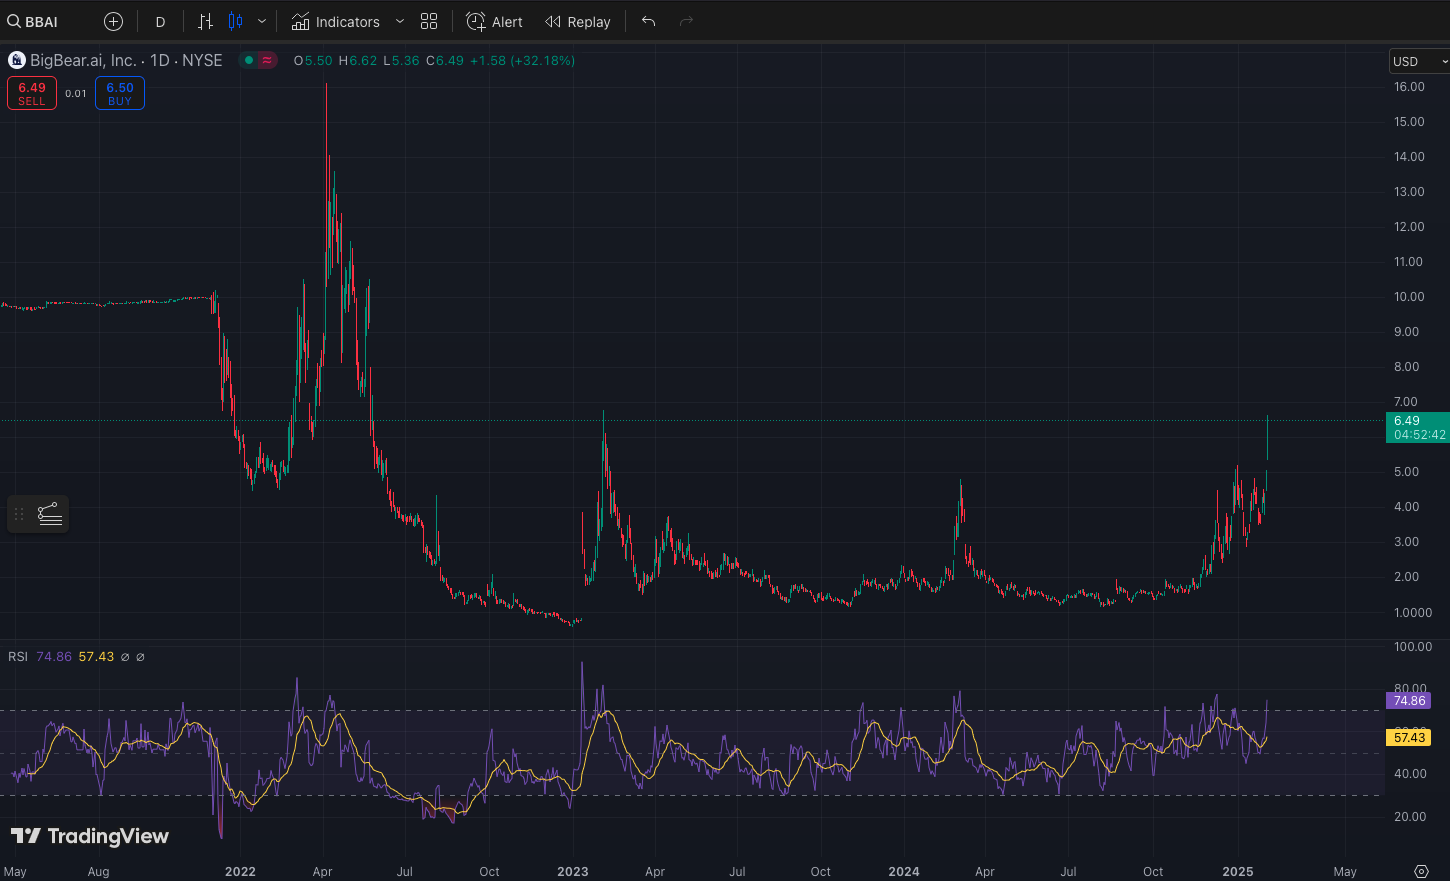Click the blue 6.50 BUY button

[120, 93]
